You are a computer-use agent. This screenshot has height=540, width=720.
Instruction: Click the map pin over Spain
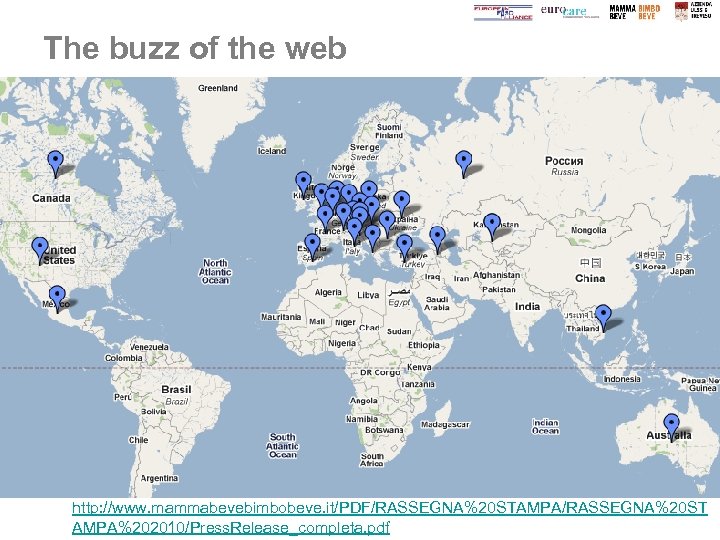pos(313,247)
